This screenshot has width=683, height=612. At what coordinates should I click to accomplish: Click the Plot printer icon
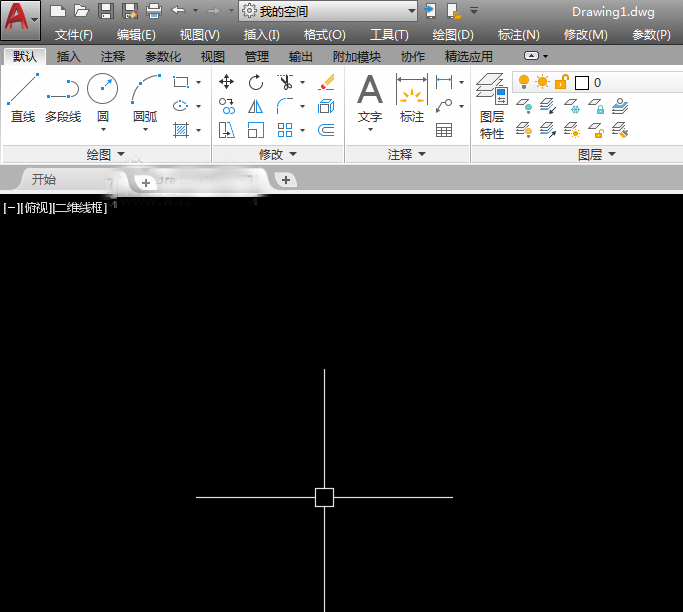point(153,11)
